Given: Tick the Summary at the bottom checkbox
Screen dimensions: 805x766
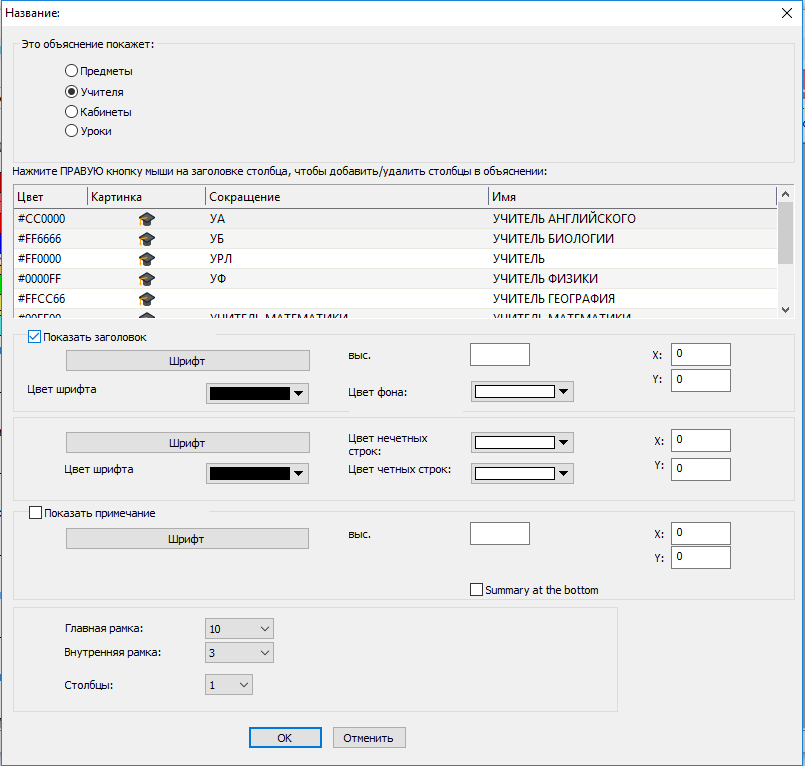Looking at the screenshot, I should click(x=476, y=590).
